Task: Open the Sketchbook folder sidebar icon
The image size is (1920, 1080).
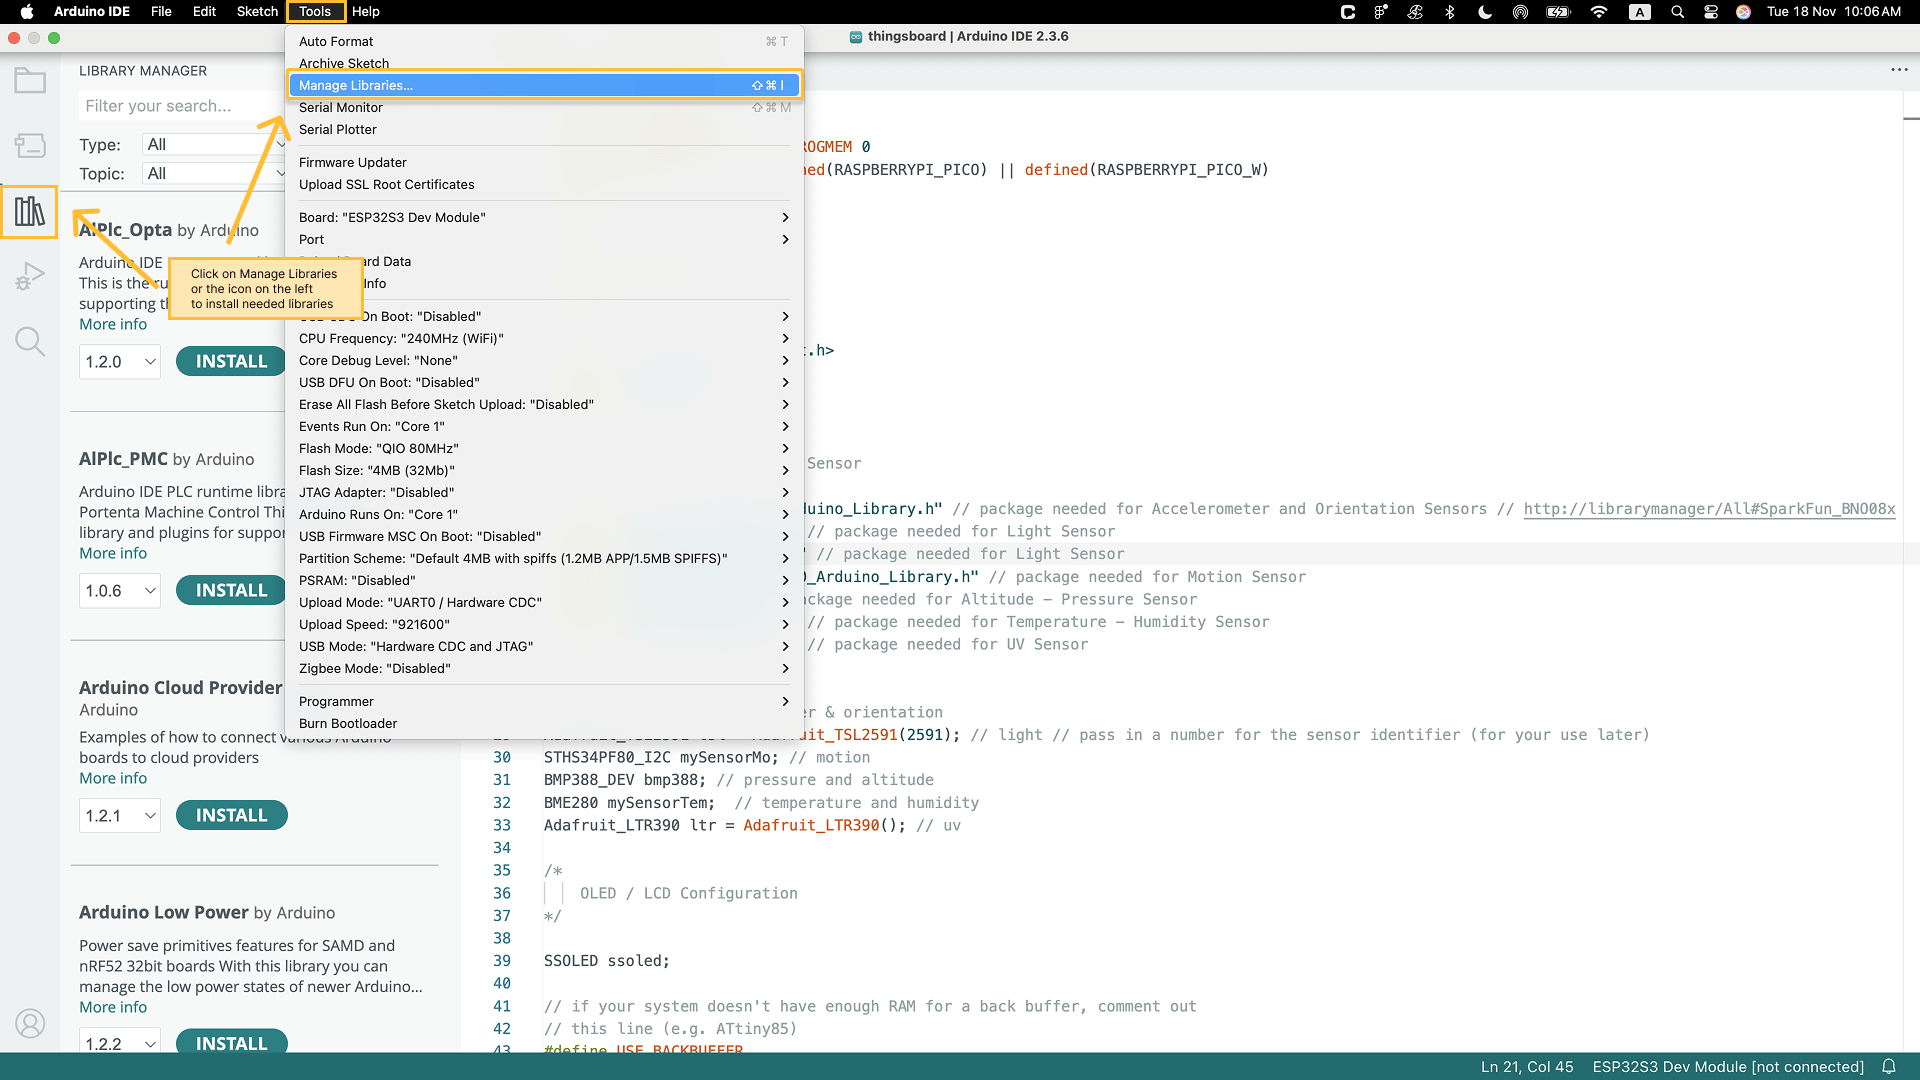Action: (30, 81)
